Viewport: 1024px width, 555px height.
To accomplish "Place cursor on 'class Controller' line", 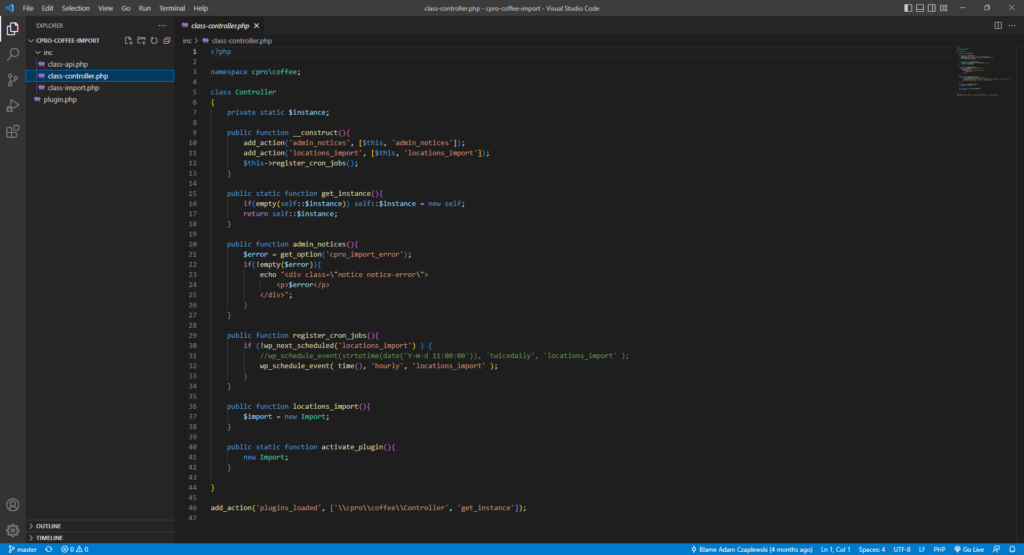I will click(x=243, y=92).
